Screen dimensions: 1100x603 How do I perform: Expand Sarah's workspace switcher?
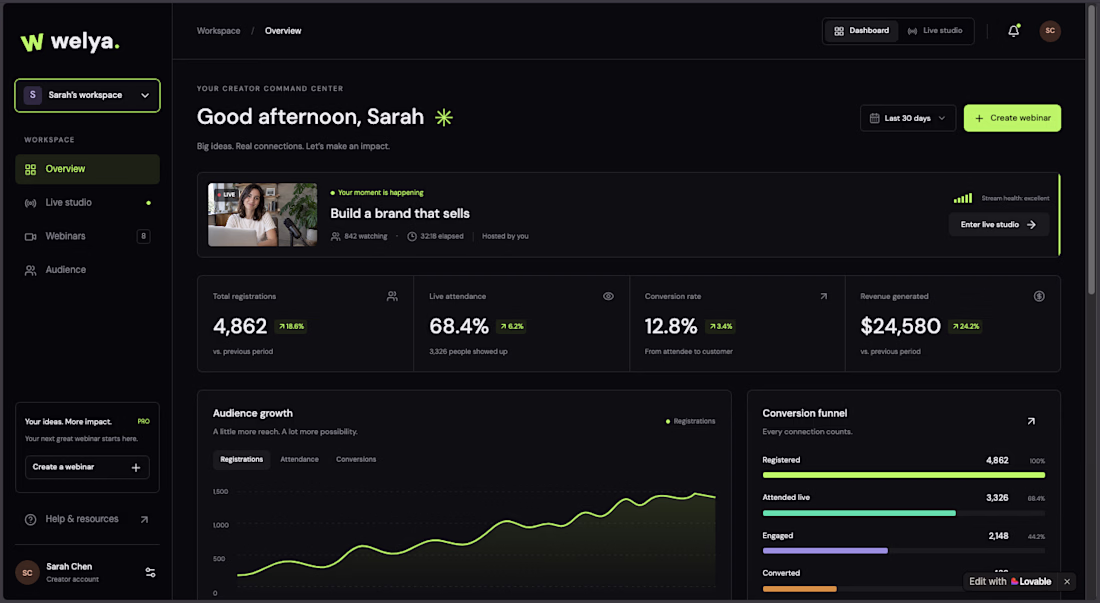pos(87,95)
